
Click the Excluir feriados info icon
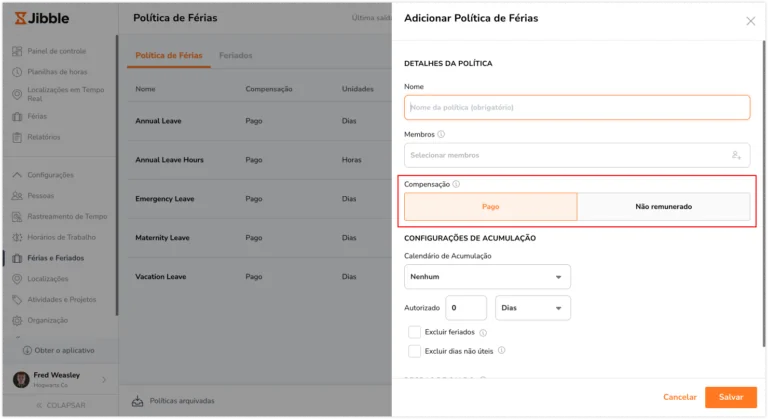[483, 333]
